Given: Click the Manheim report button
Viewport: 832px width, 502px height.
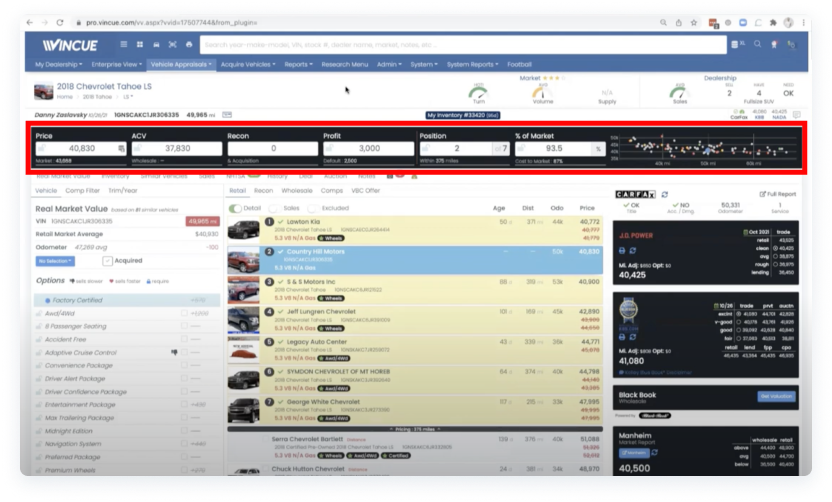Looking at the screenshot, I should pos(634,453).
